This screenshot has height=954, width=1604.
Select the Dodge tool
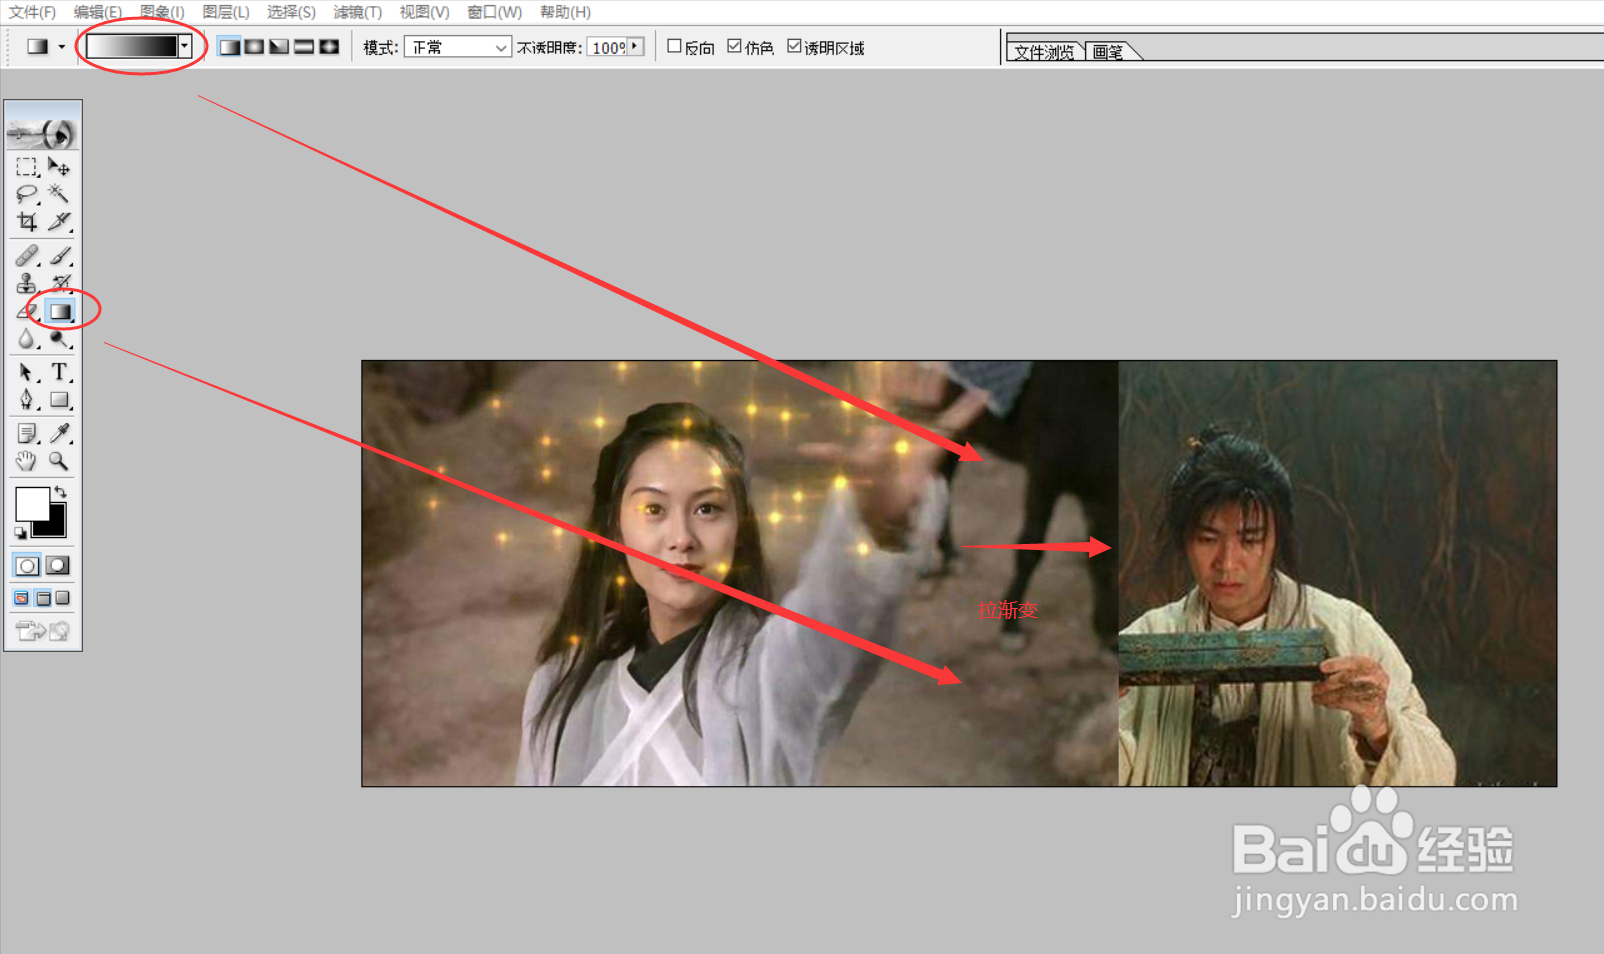59,340
